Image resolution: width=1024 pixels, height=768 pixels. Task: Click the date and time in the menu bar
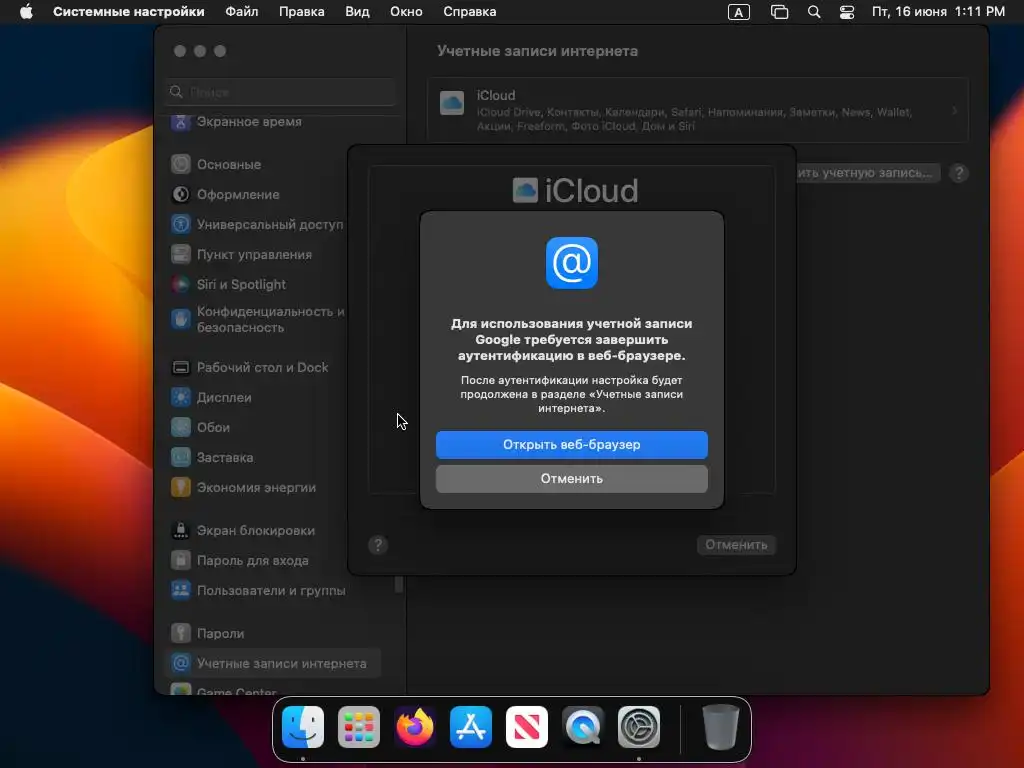938,12
